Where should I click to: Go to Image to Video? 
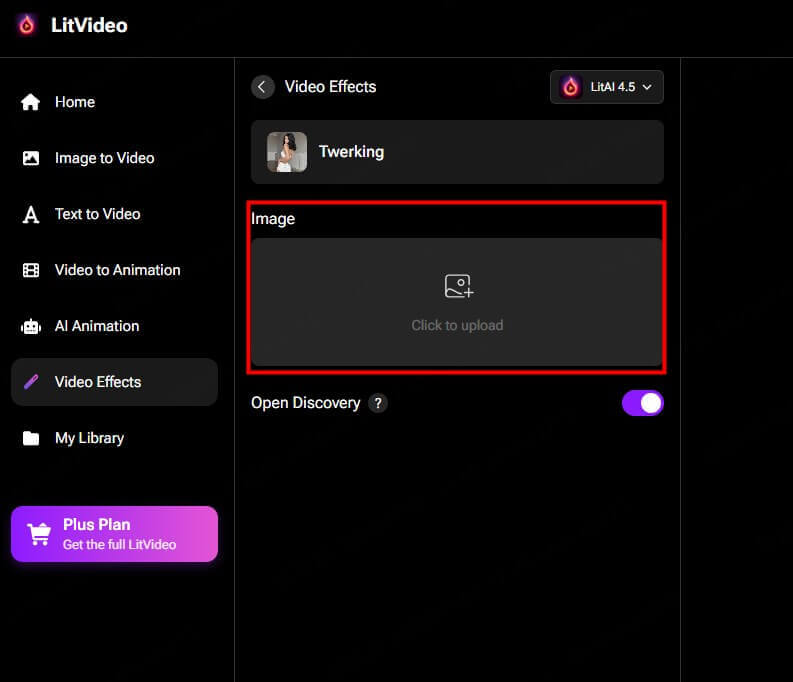pyautogui.click(x=115, y=158)
